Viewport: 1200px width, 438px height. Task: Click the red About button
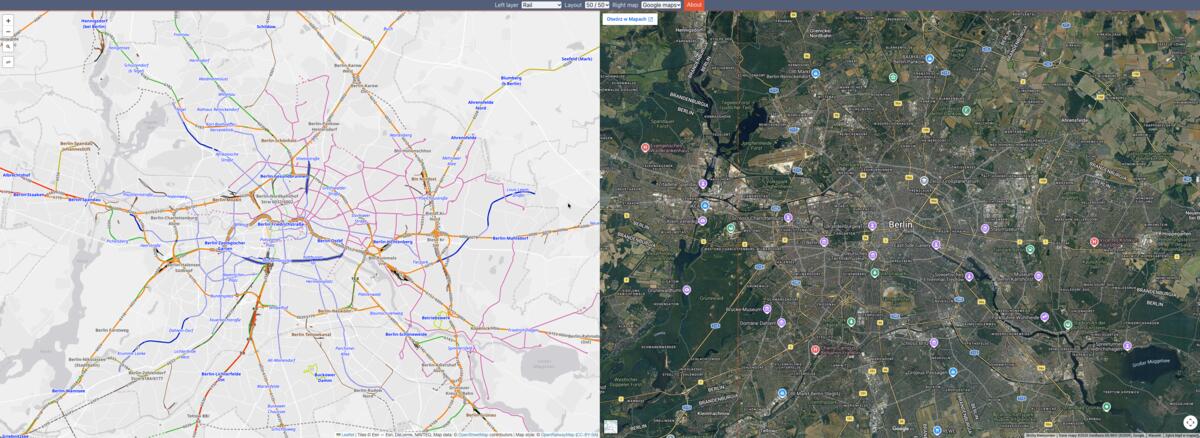coord(694,5)
